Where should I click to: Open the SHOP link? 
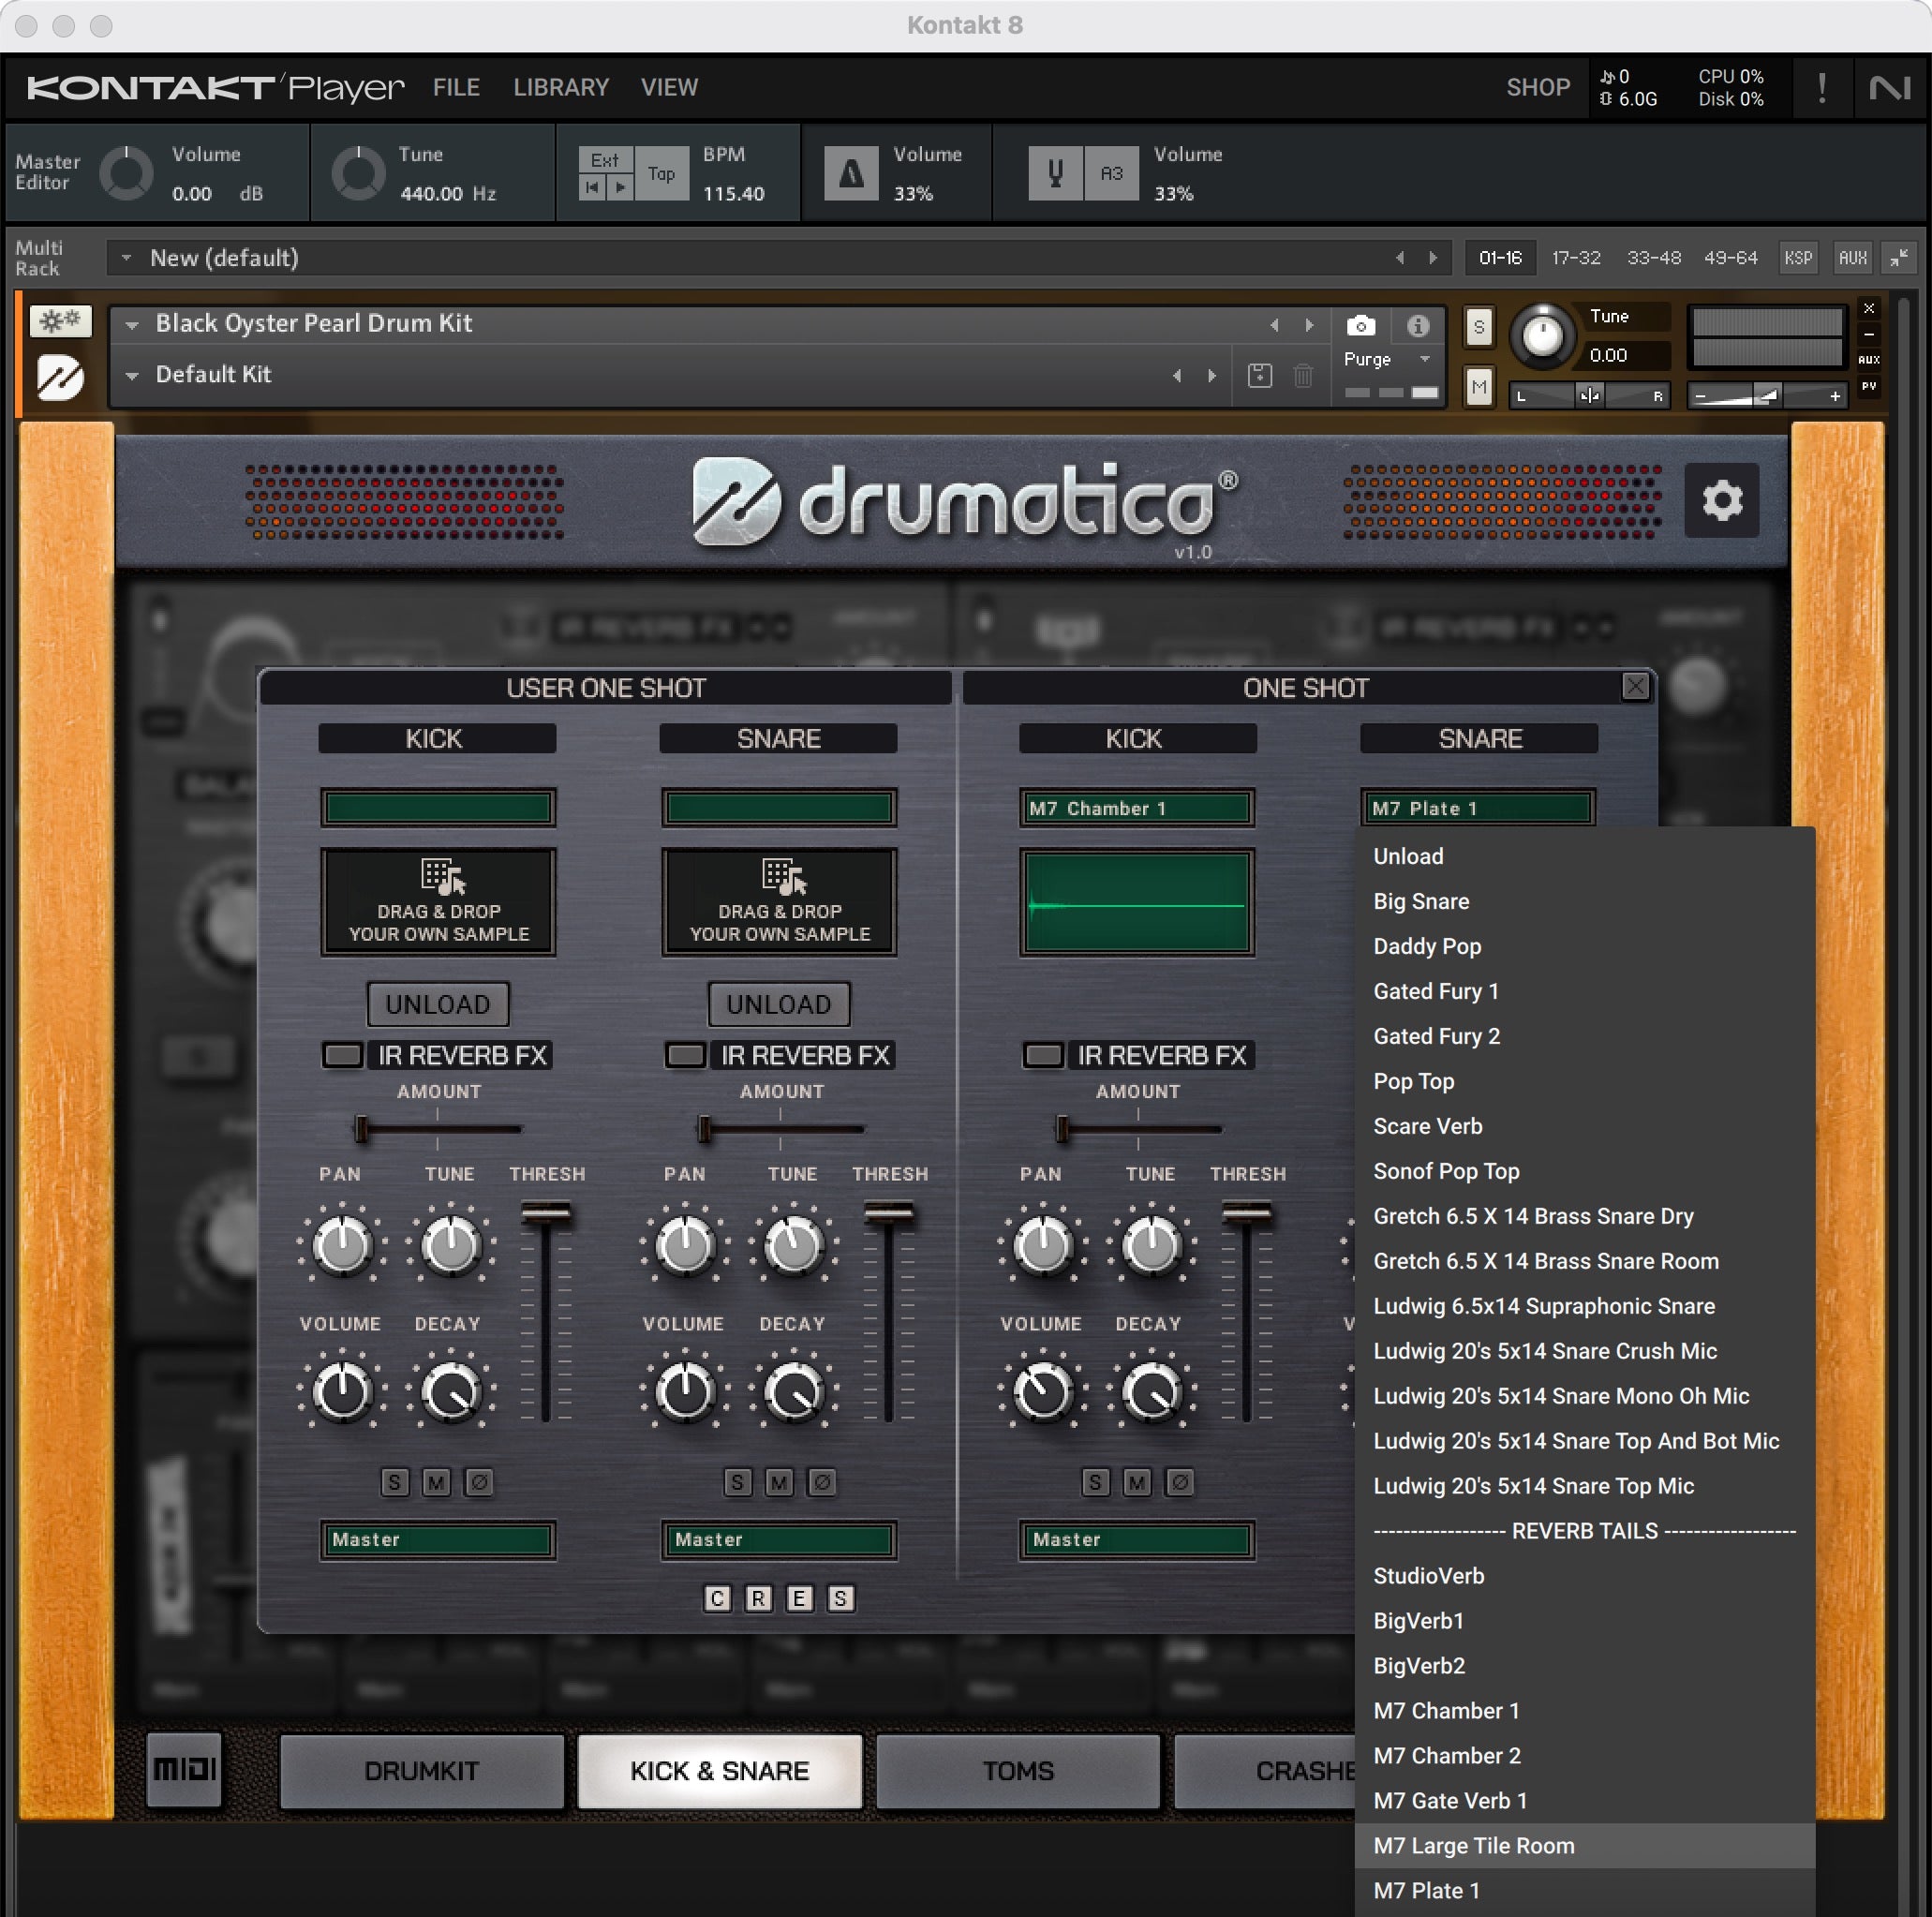tap(1538, 88)
